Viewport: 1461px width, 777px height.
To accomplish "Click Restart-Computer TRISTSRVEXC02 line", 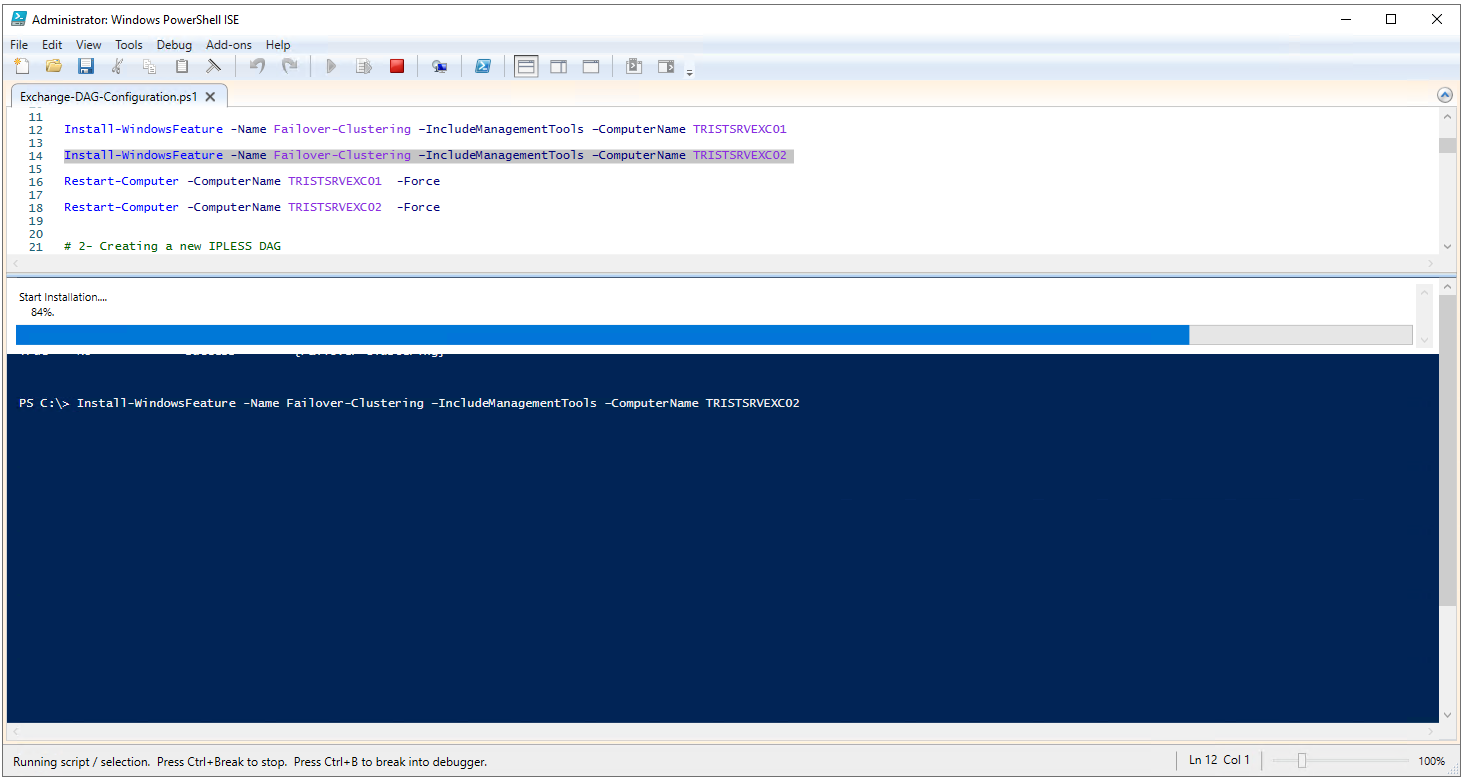I will [252, 207].
